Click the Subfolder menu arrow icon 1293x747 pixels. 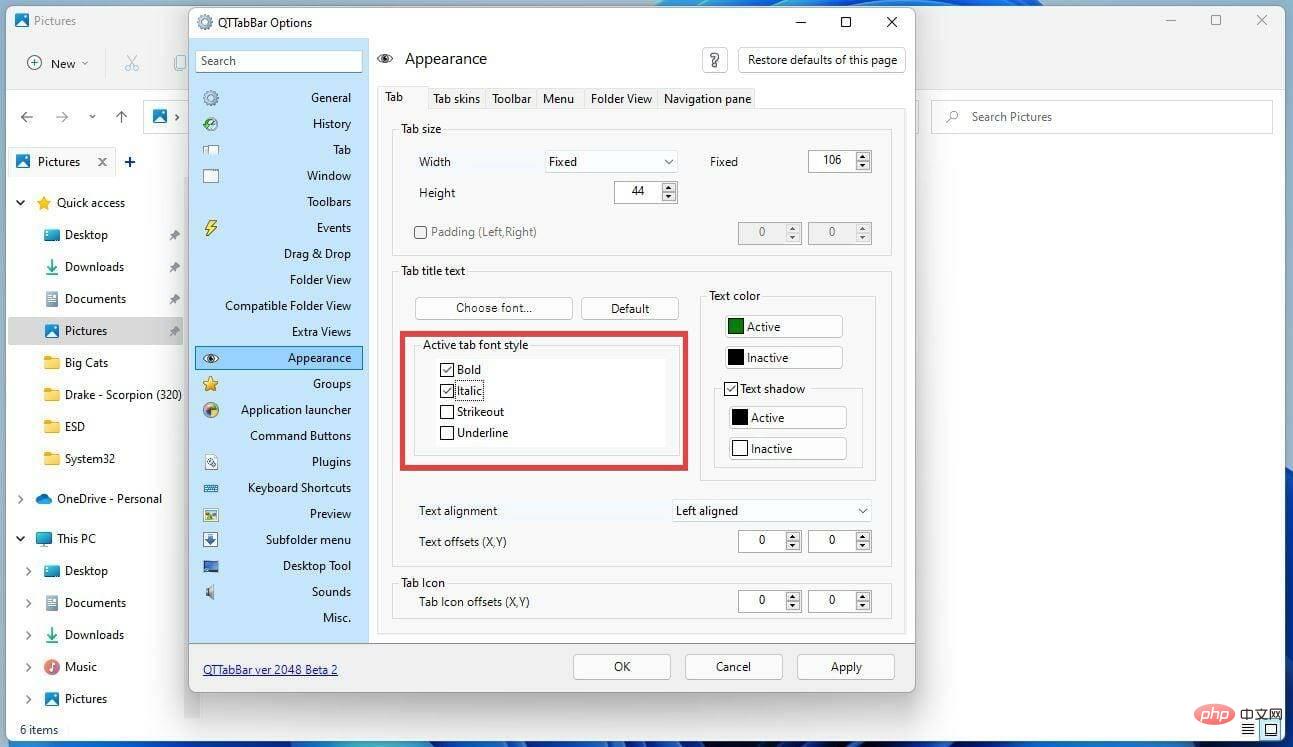(211, 540)
